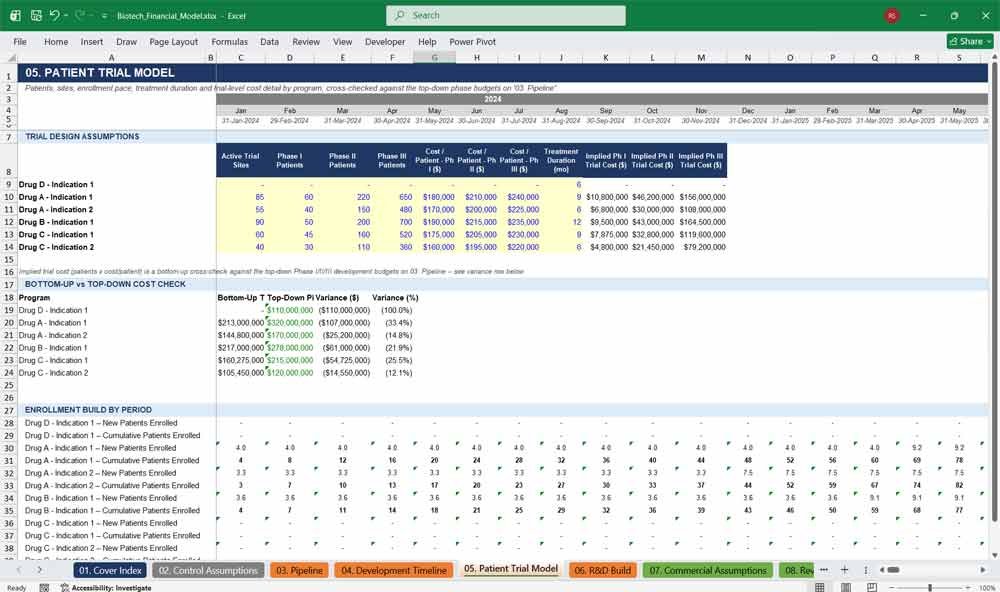1000x592 pixels.
Task: Click the user account avatar
Action: (x=892, y=15)
